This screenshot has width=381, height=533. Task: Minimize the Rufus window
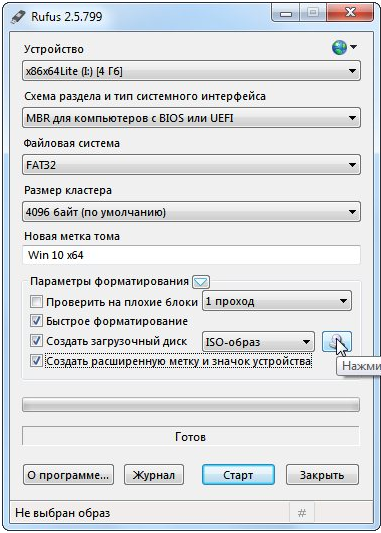pos(286,14)
